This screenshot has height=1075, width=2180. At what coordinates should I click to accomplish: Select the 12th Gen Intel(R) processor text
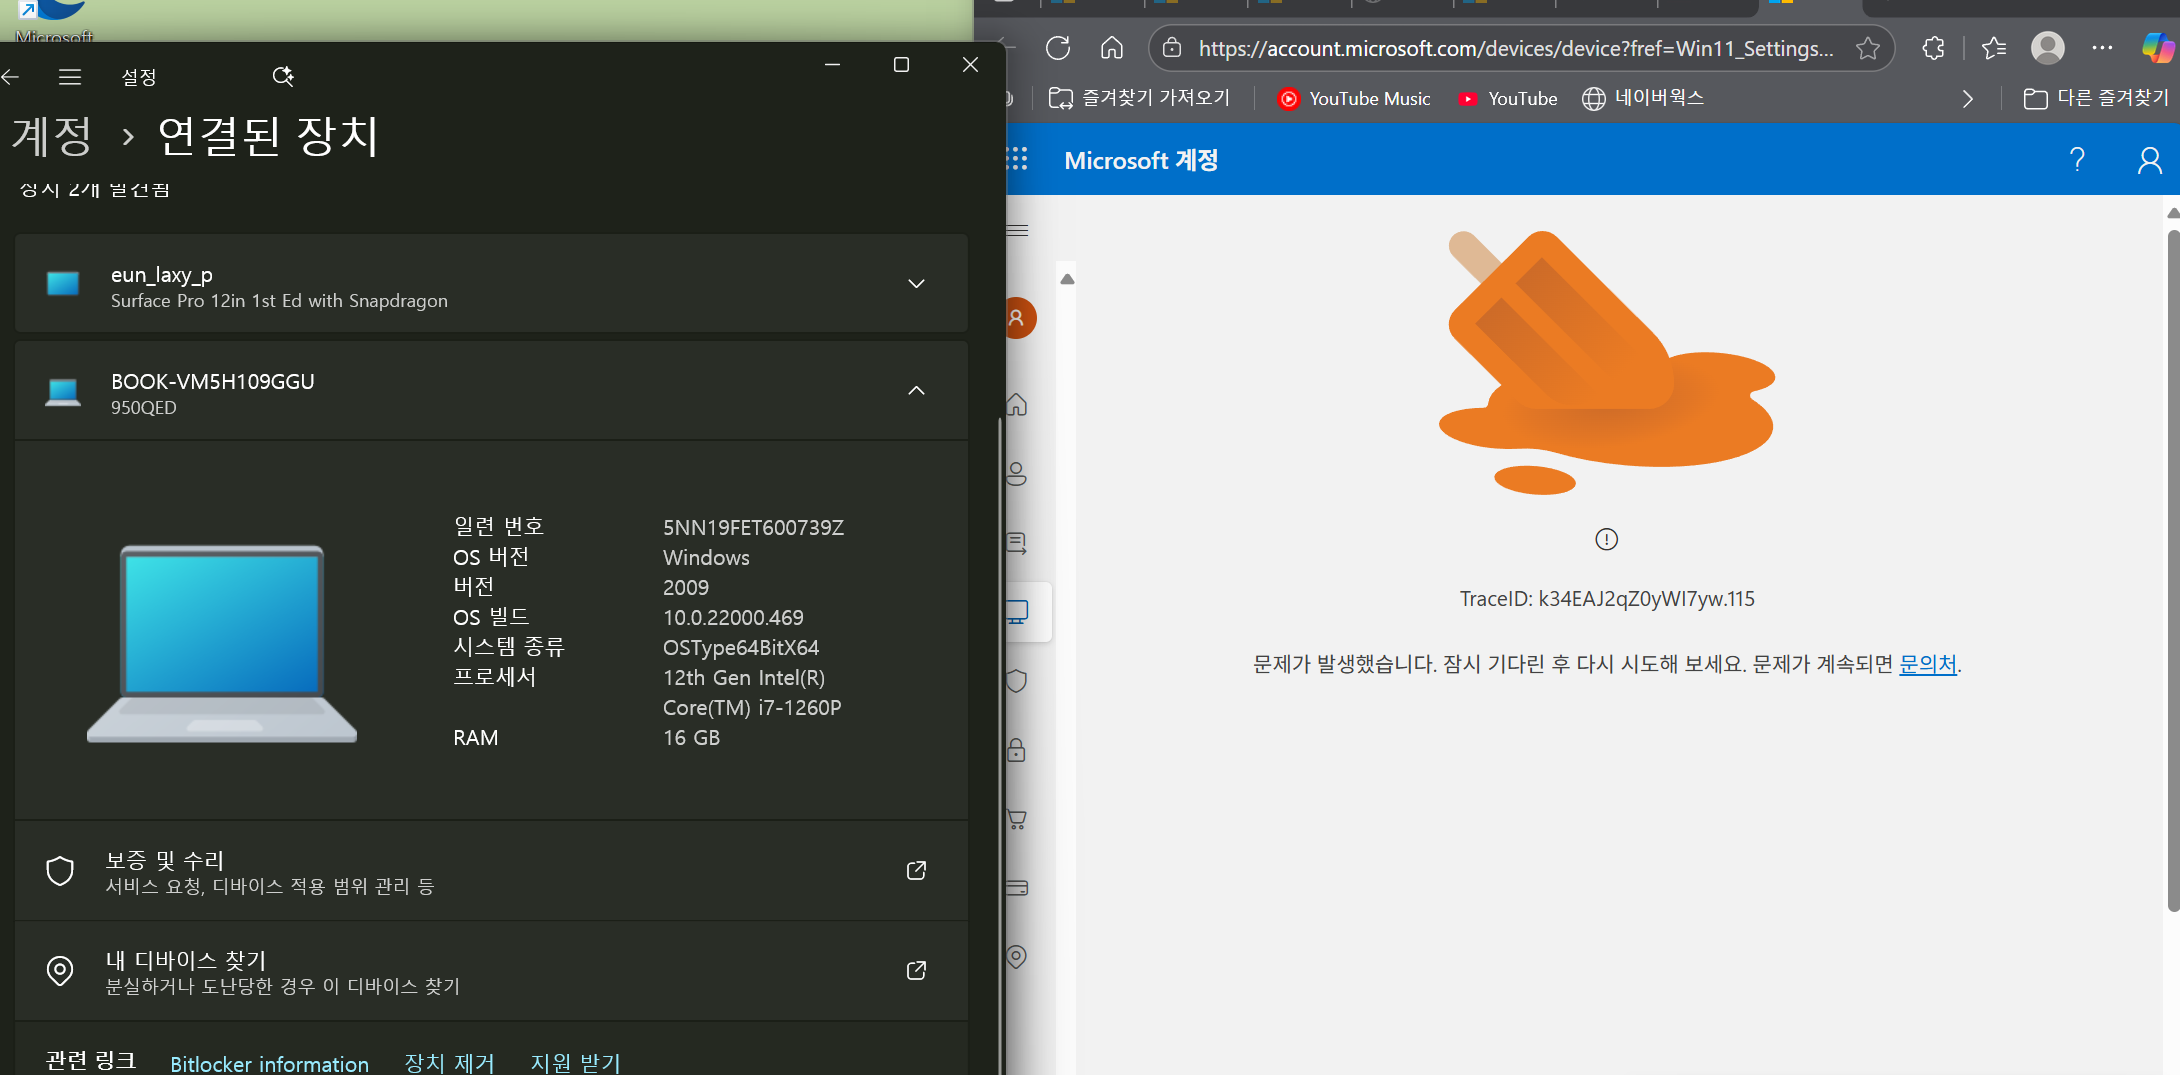point(744,678)
